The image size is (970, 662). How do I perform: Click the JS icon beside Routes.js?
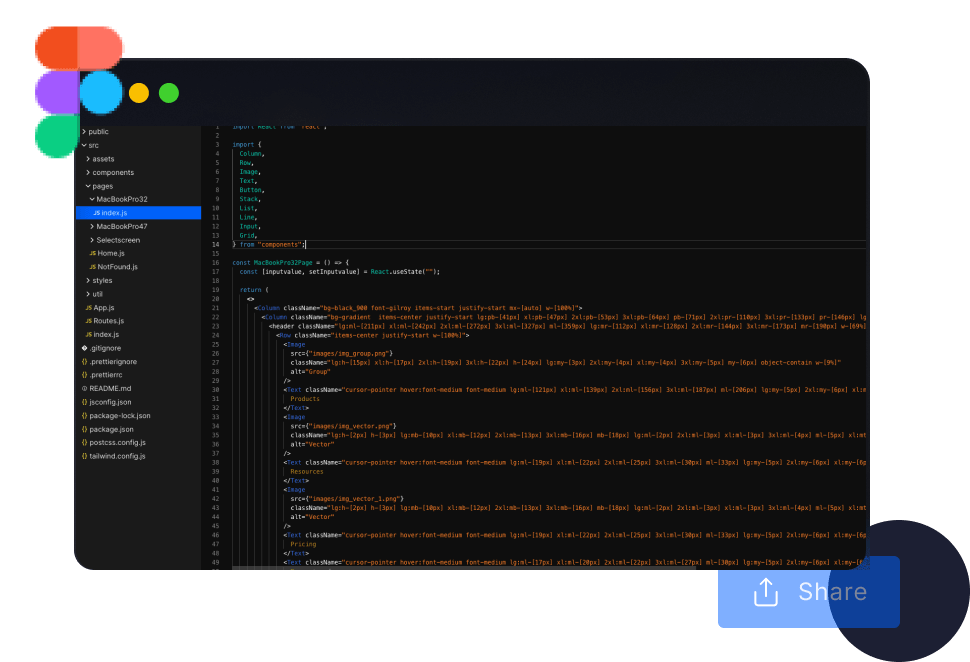coord(88,321)
